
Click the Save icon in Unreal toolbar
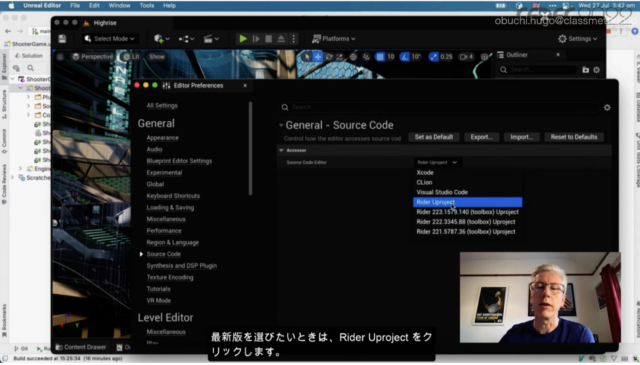pos(62,39)
